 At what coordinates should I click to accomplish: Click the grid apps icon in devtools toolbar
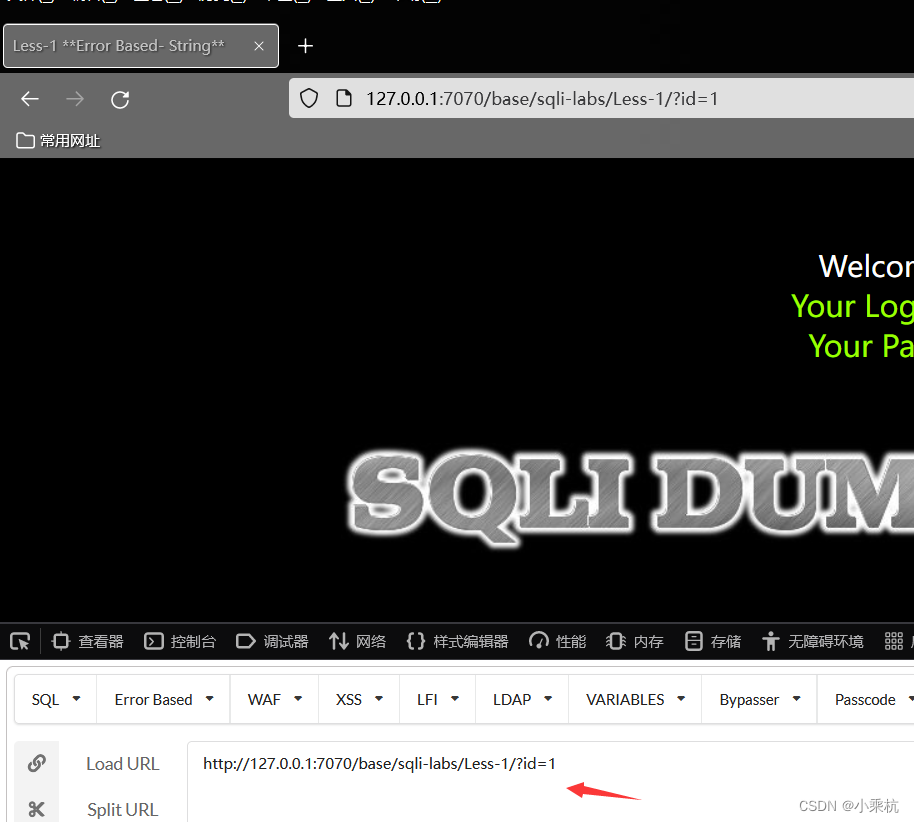tap(893, 641)
